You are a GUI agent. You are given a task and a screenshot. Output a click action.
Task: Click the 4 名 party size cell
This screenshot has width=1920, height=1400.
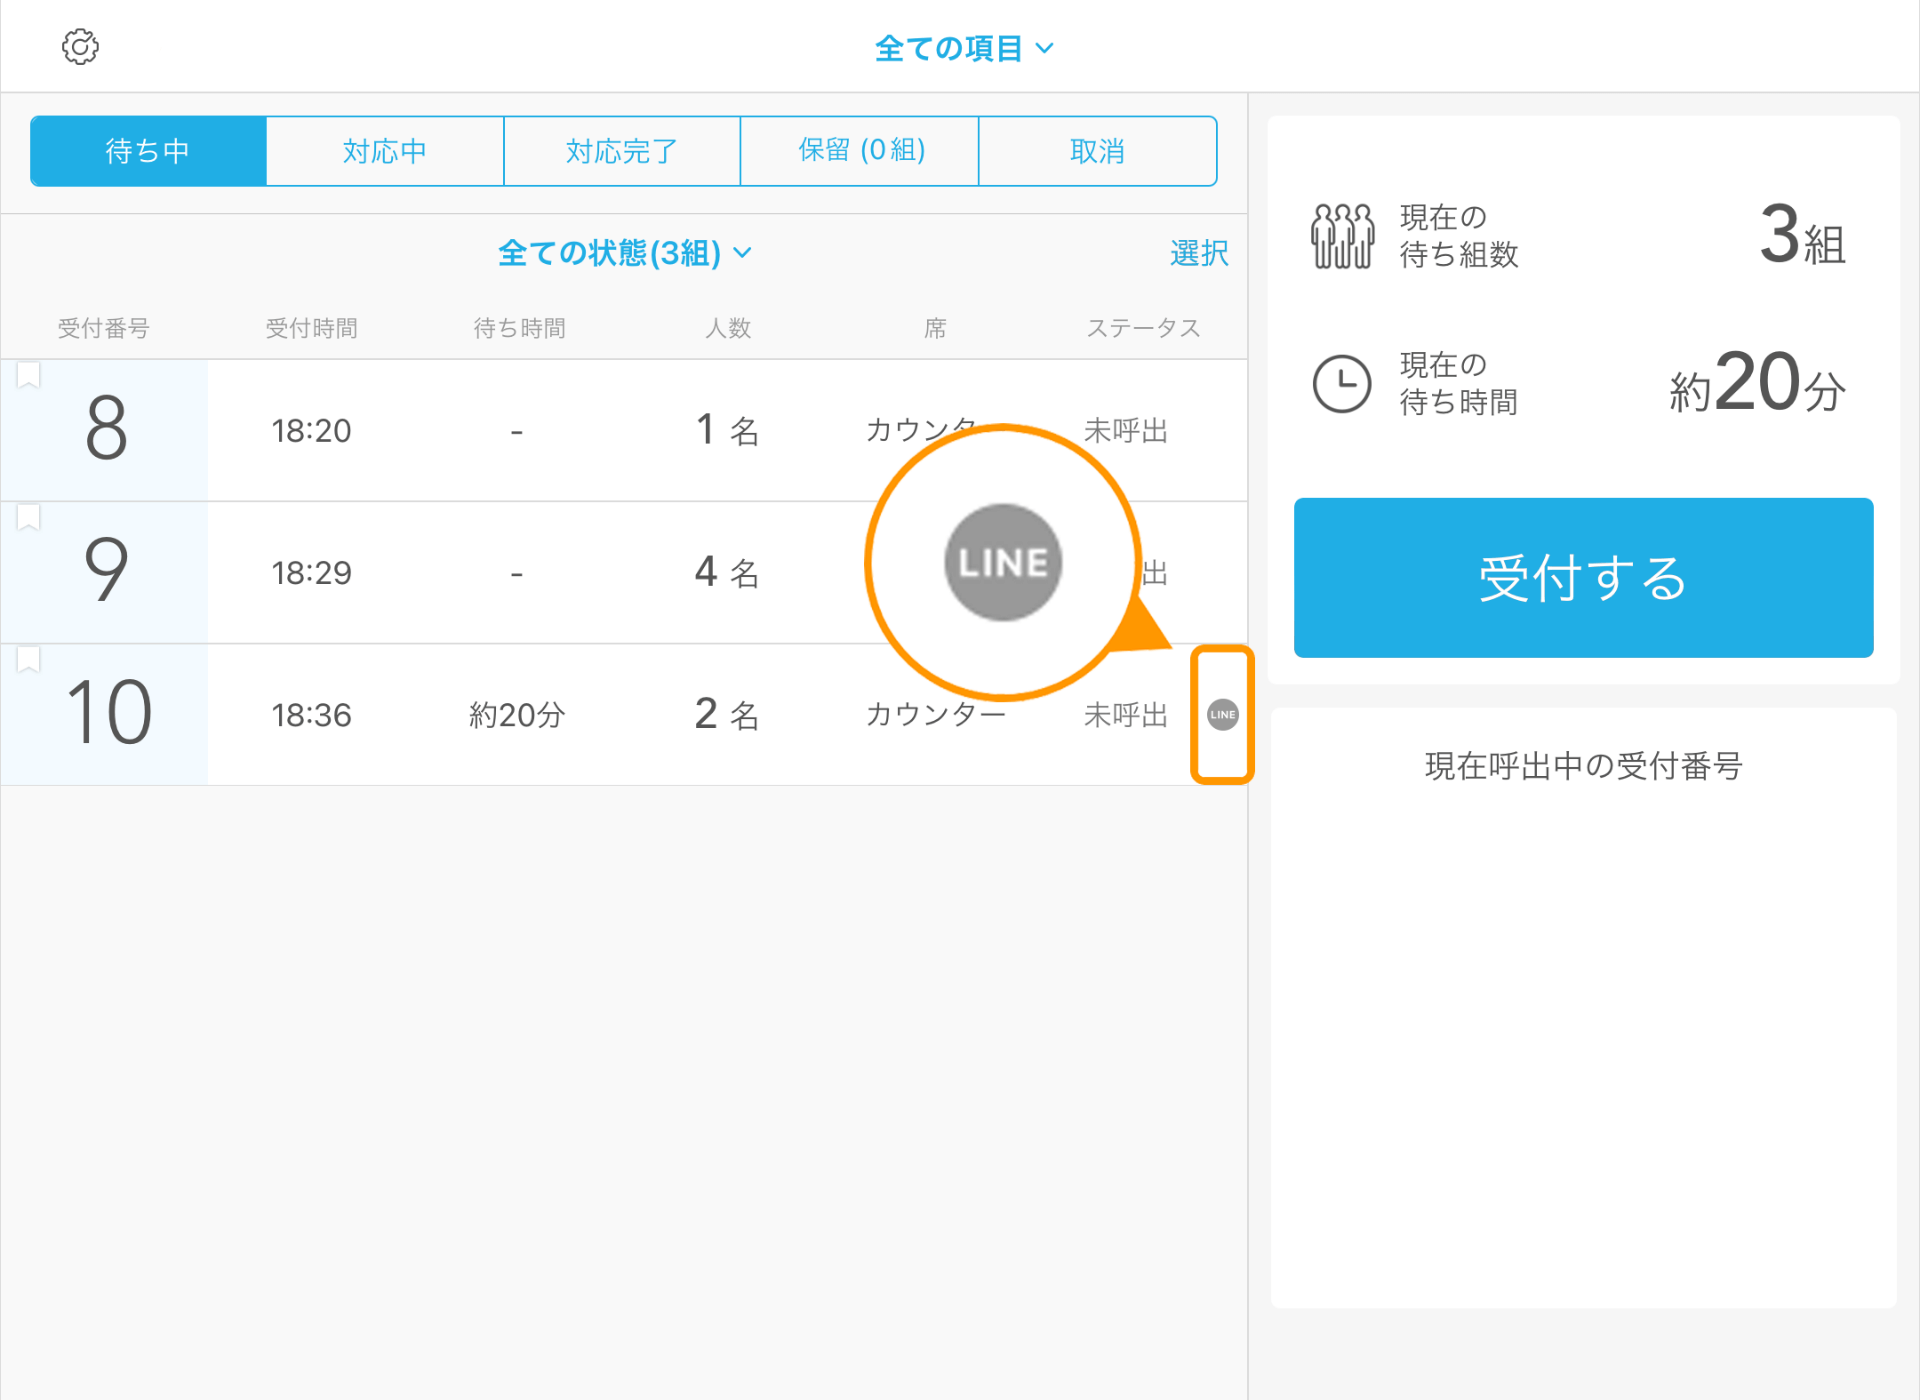point(727,572)
